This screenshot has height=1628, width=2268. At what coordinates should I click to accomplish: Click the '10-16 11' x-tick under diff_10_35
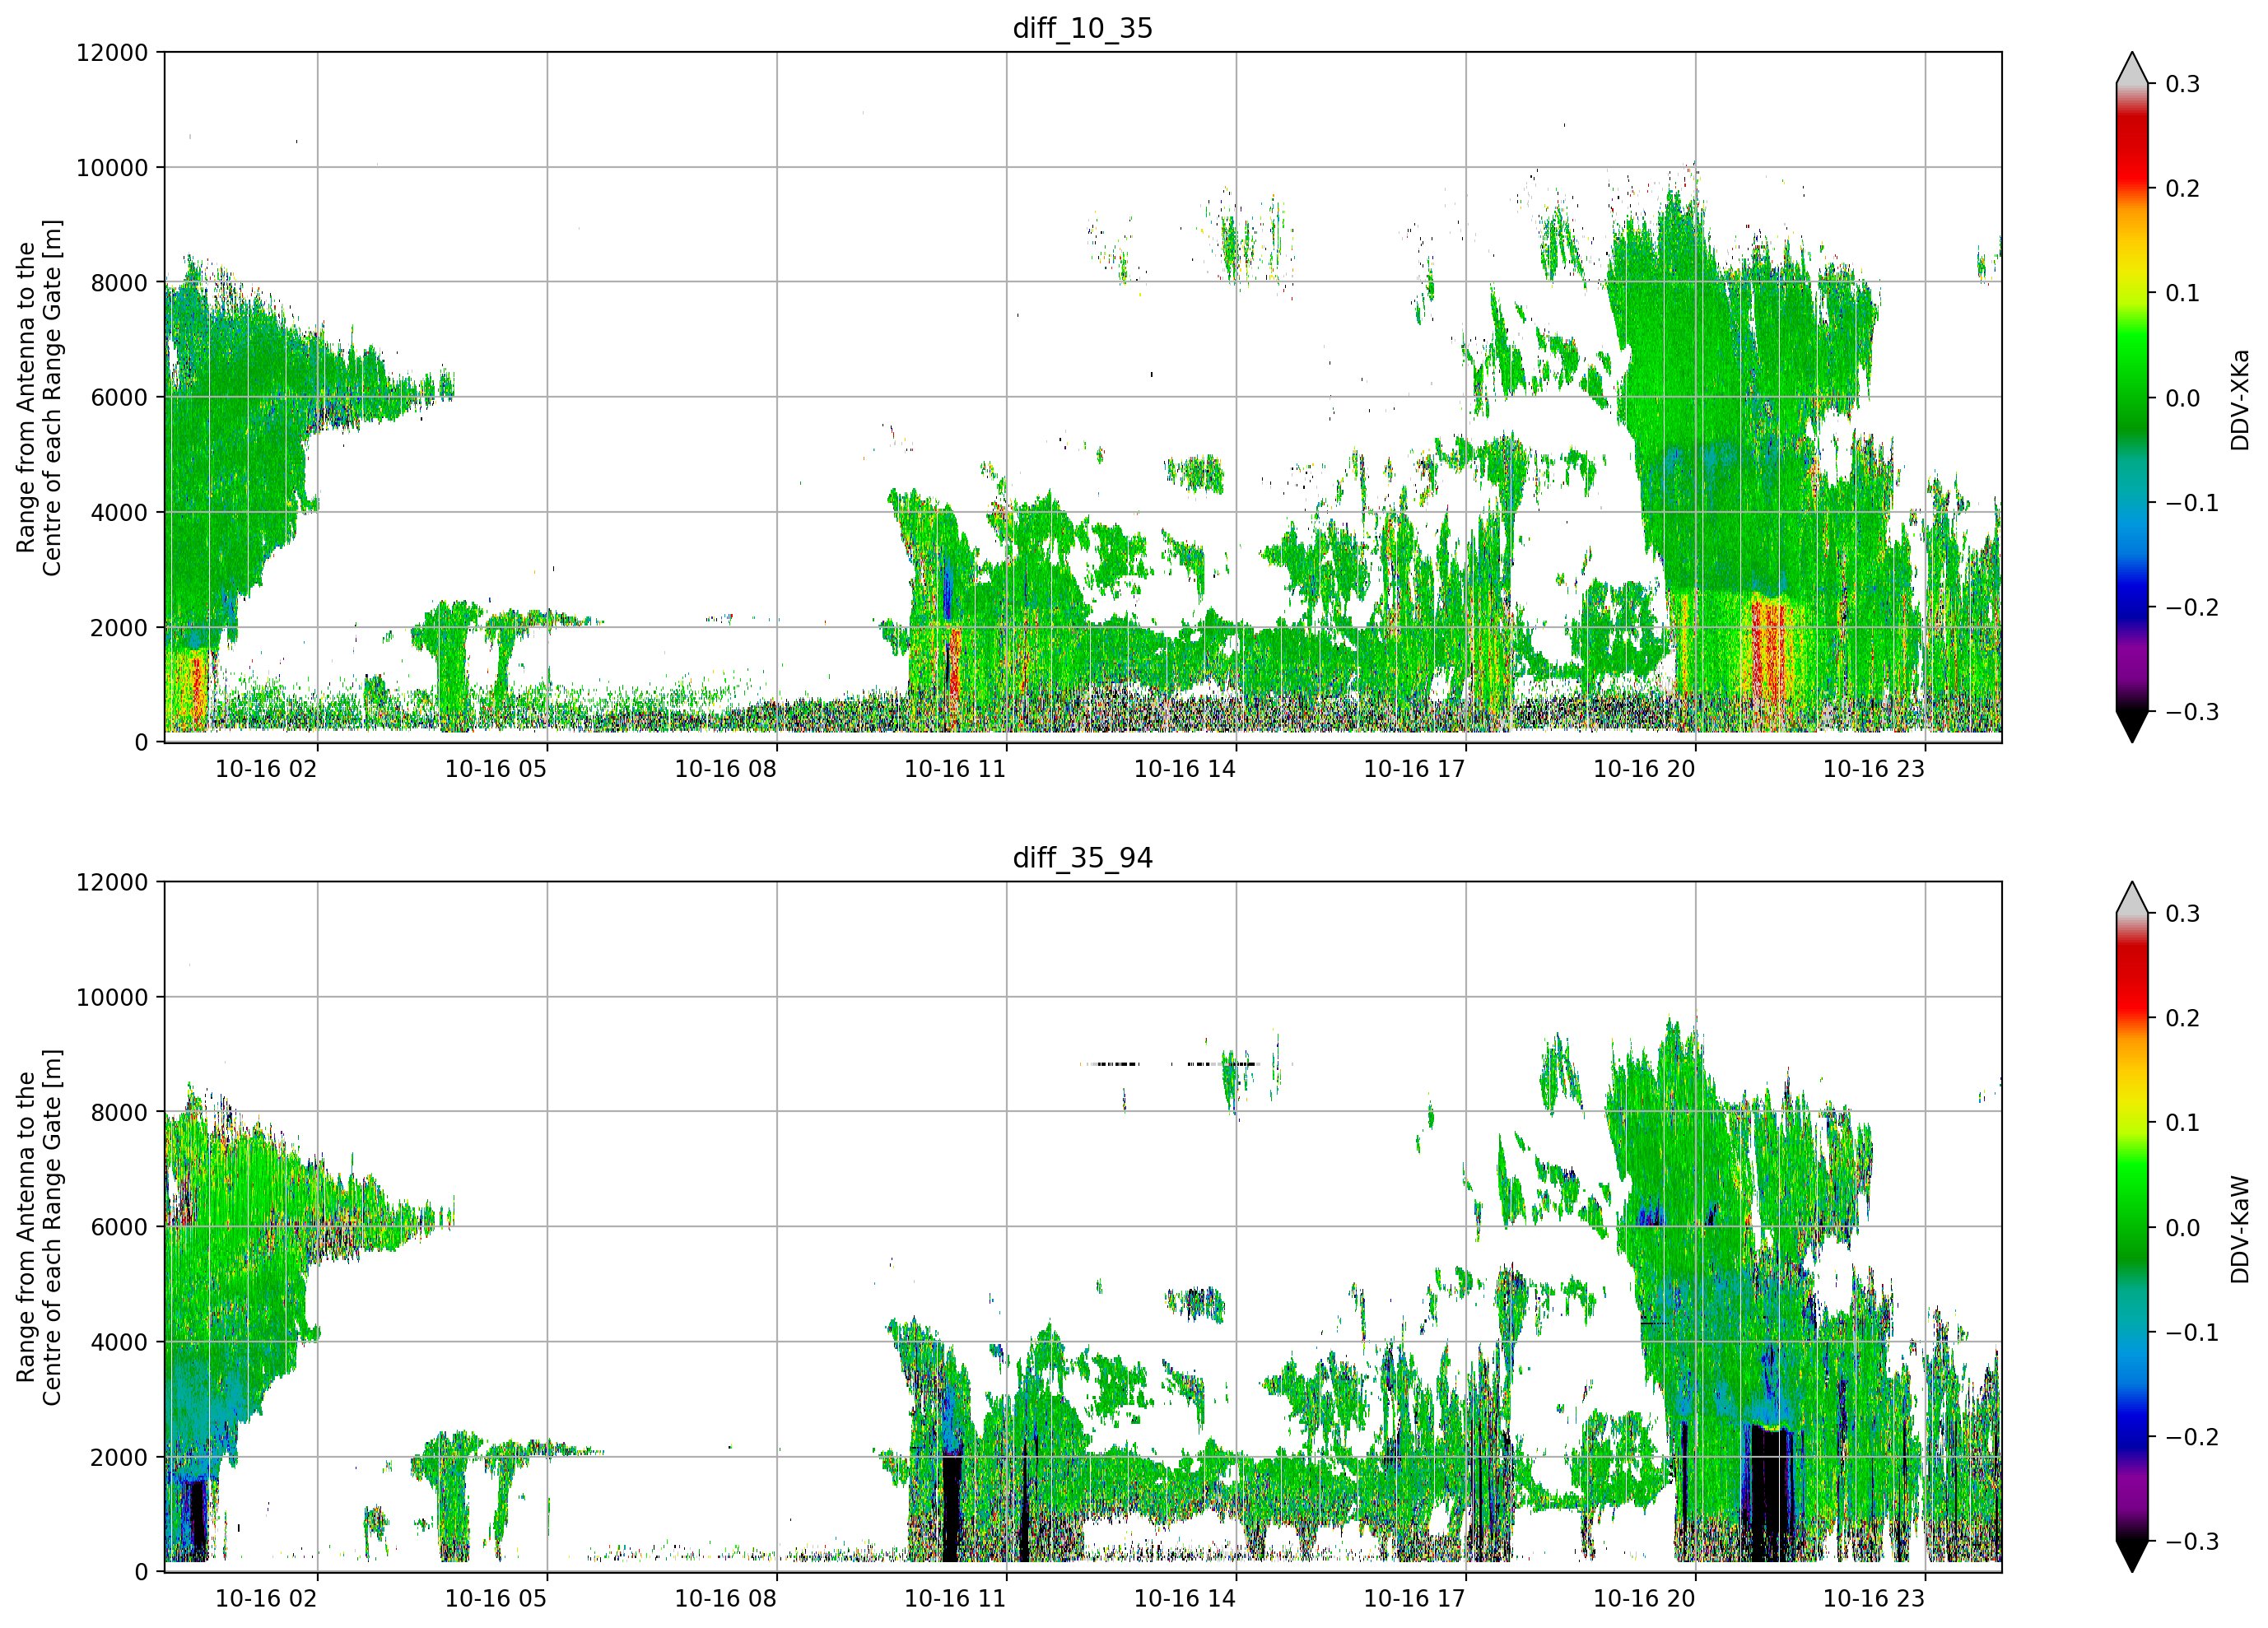[x=955, y=769]
